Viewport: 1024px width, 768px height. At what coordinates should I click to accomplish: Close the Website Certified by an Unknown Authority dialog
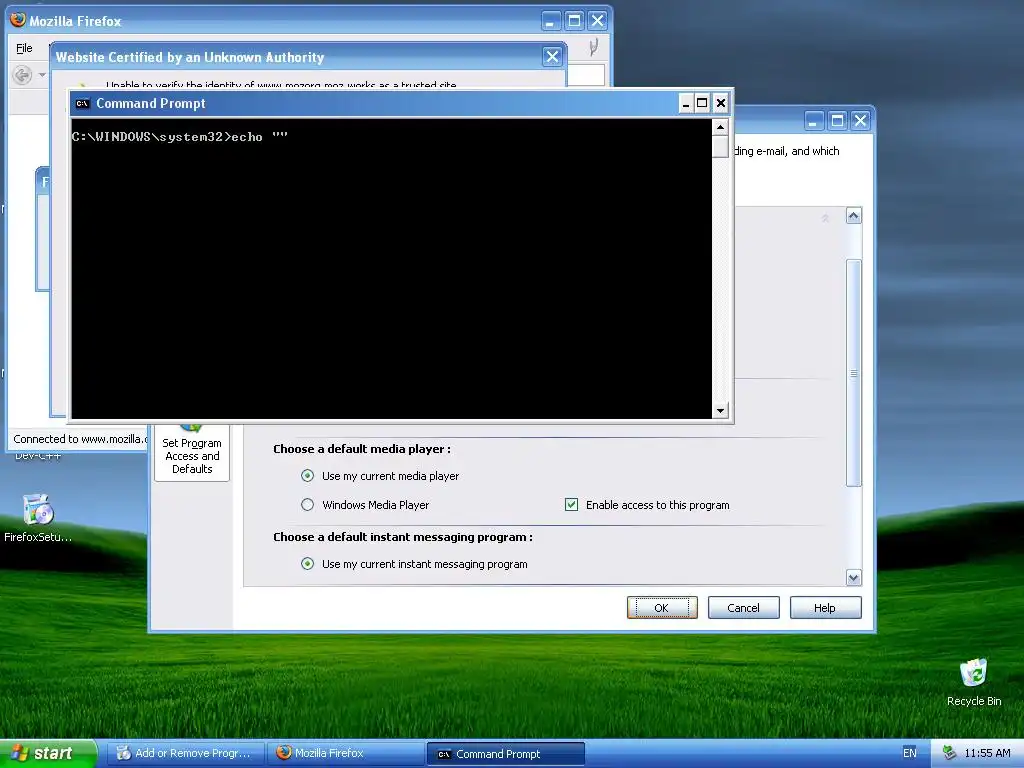point(552,57)
